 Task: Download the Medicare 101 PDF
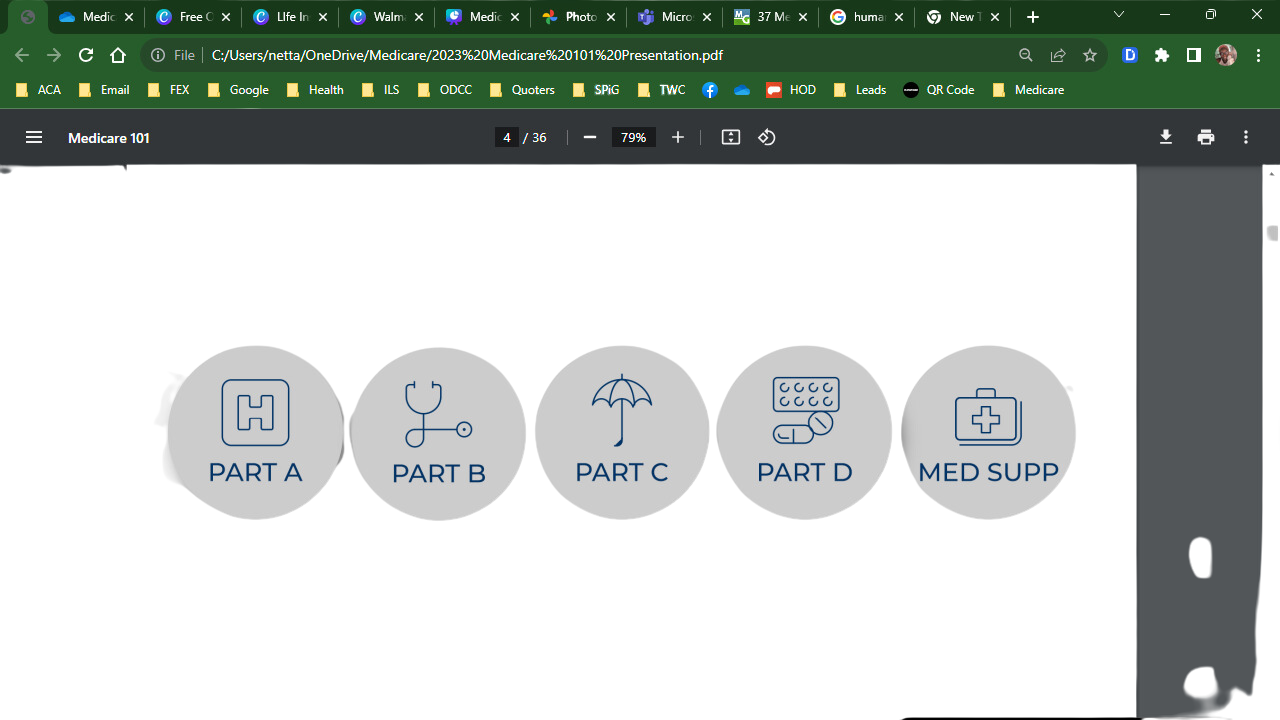1166,137
